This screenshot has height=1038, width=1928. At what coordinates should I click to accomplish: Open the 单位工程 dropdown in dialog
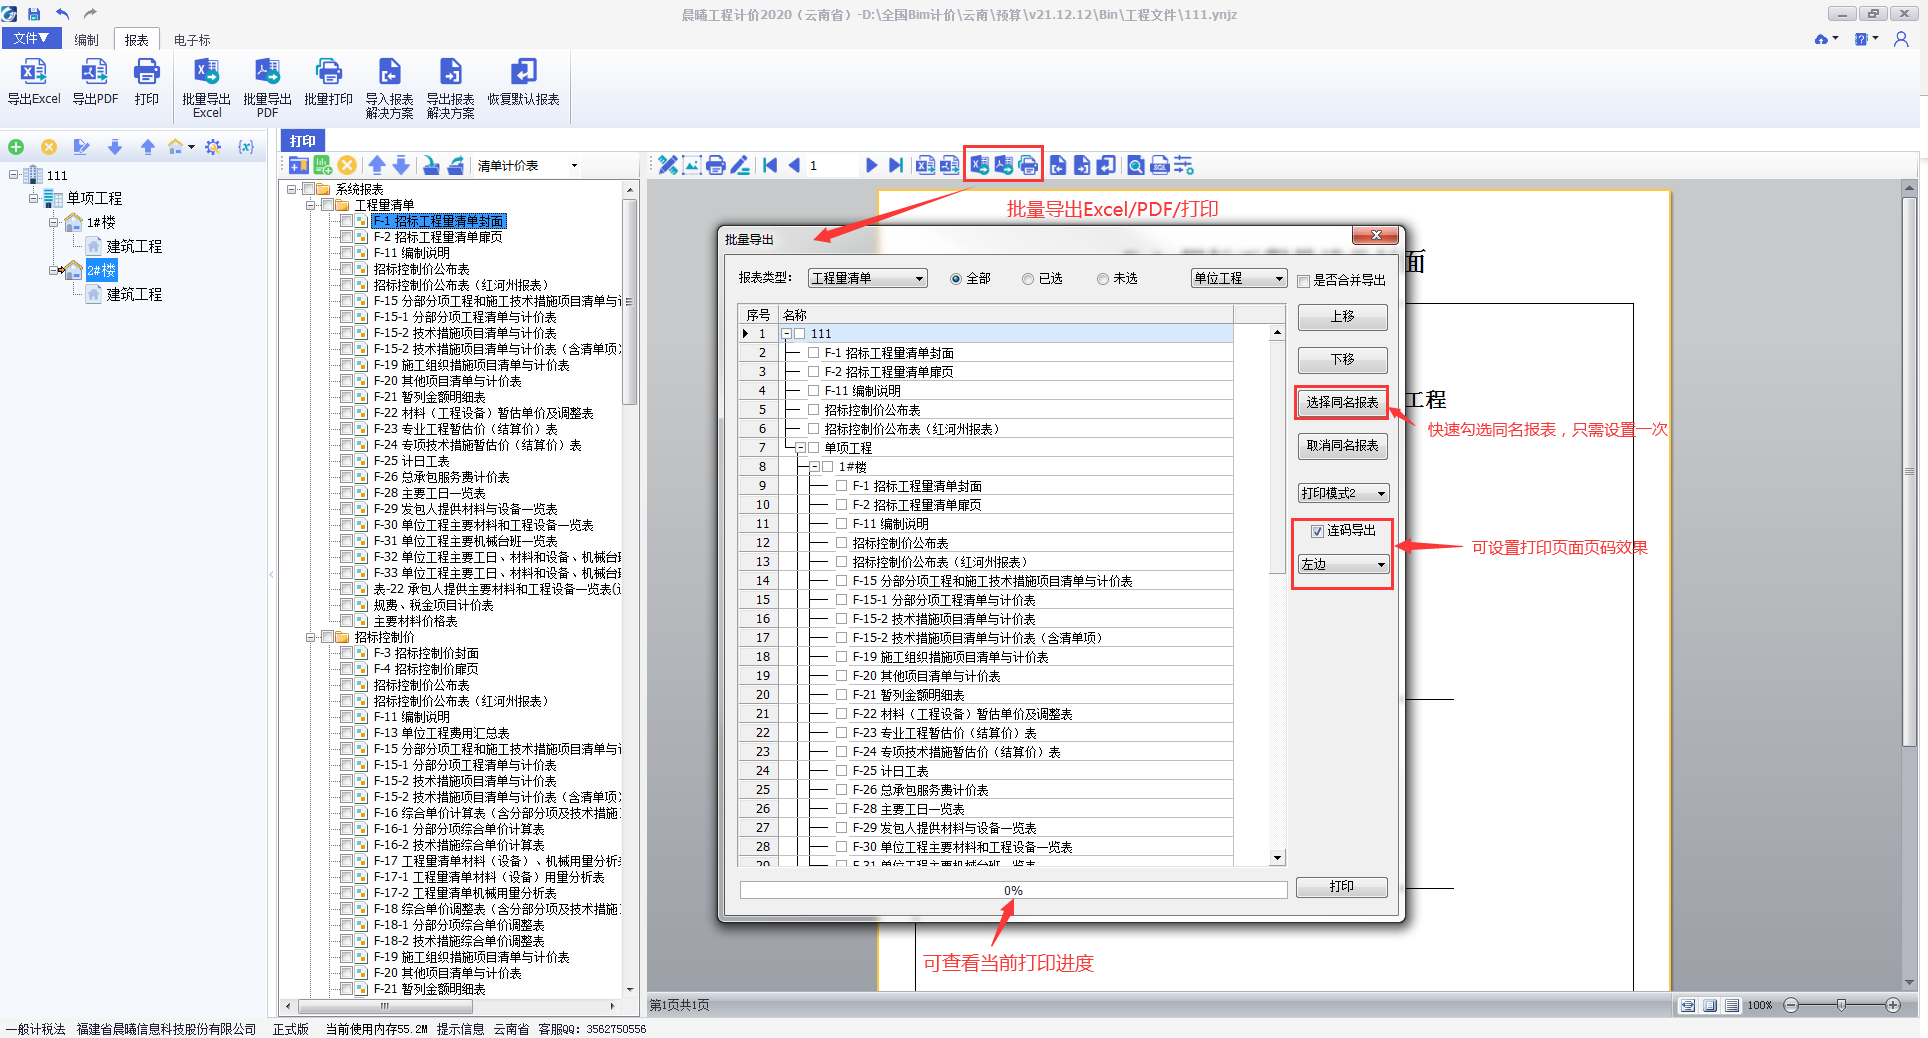tap(1239, 278)
